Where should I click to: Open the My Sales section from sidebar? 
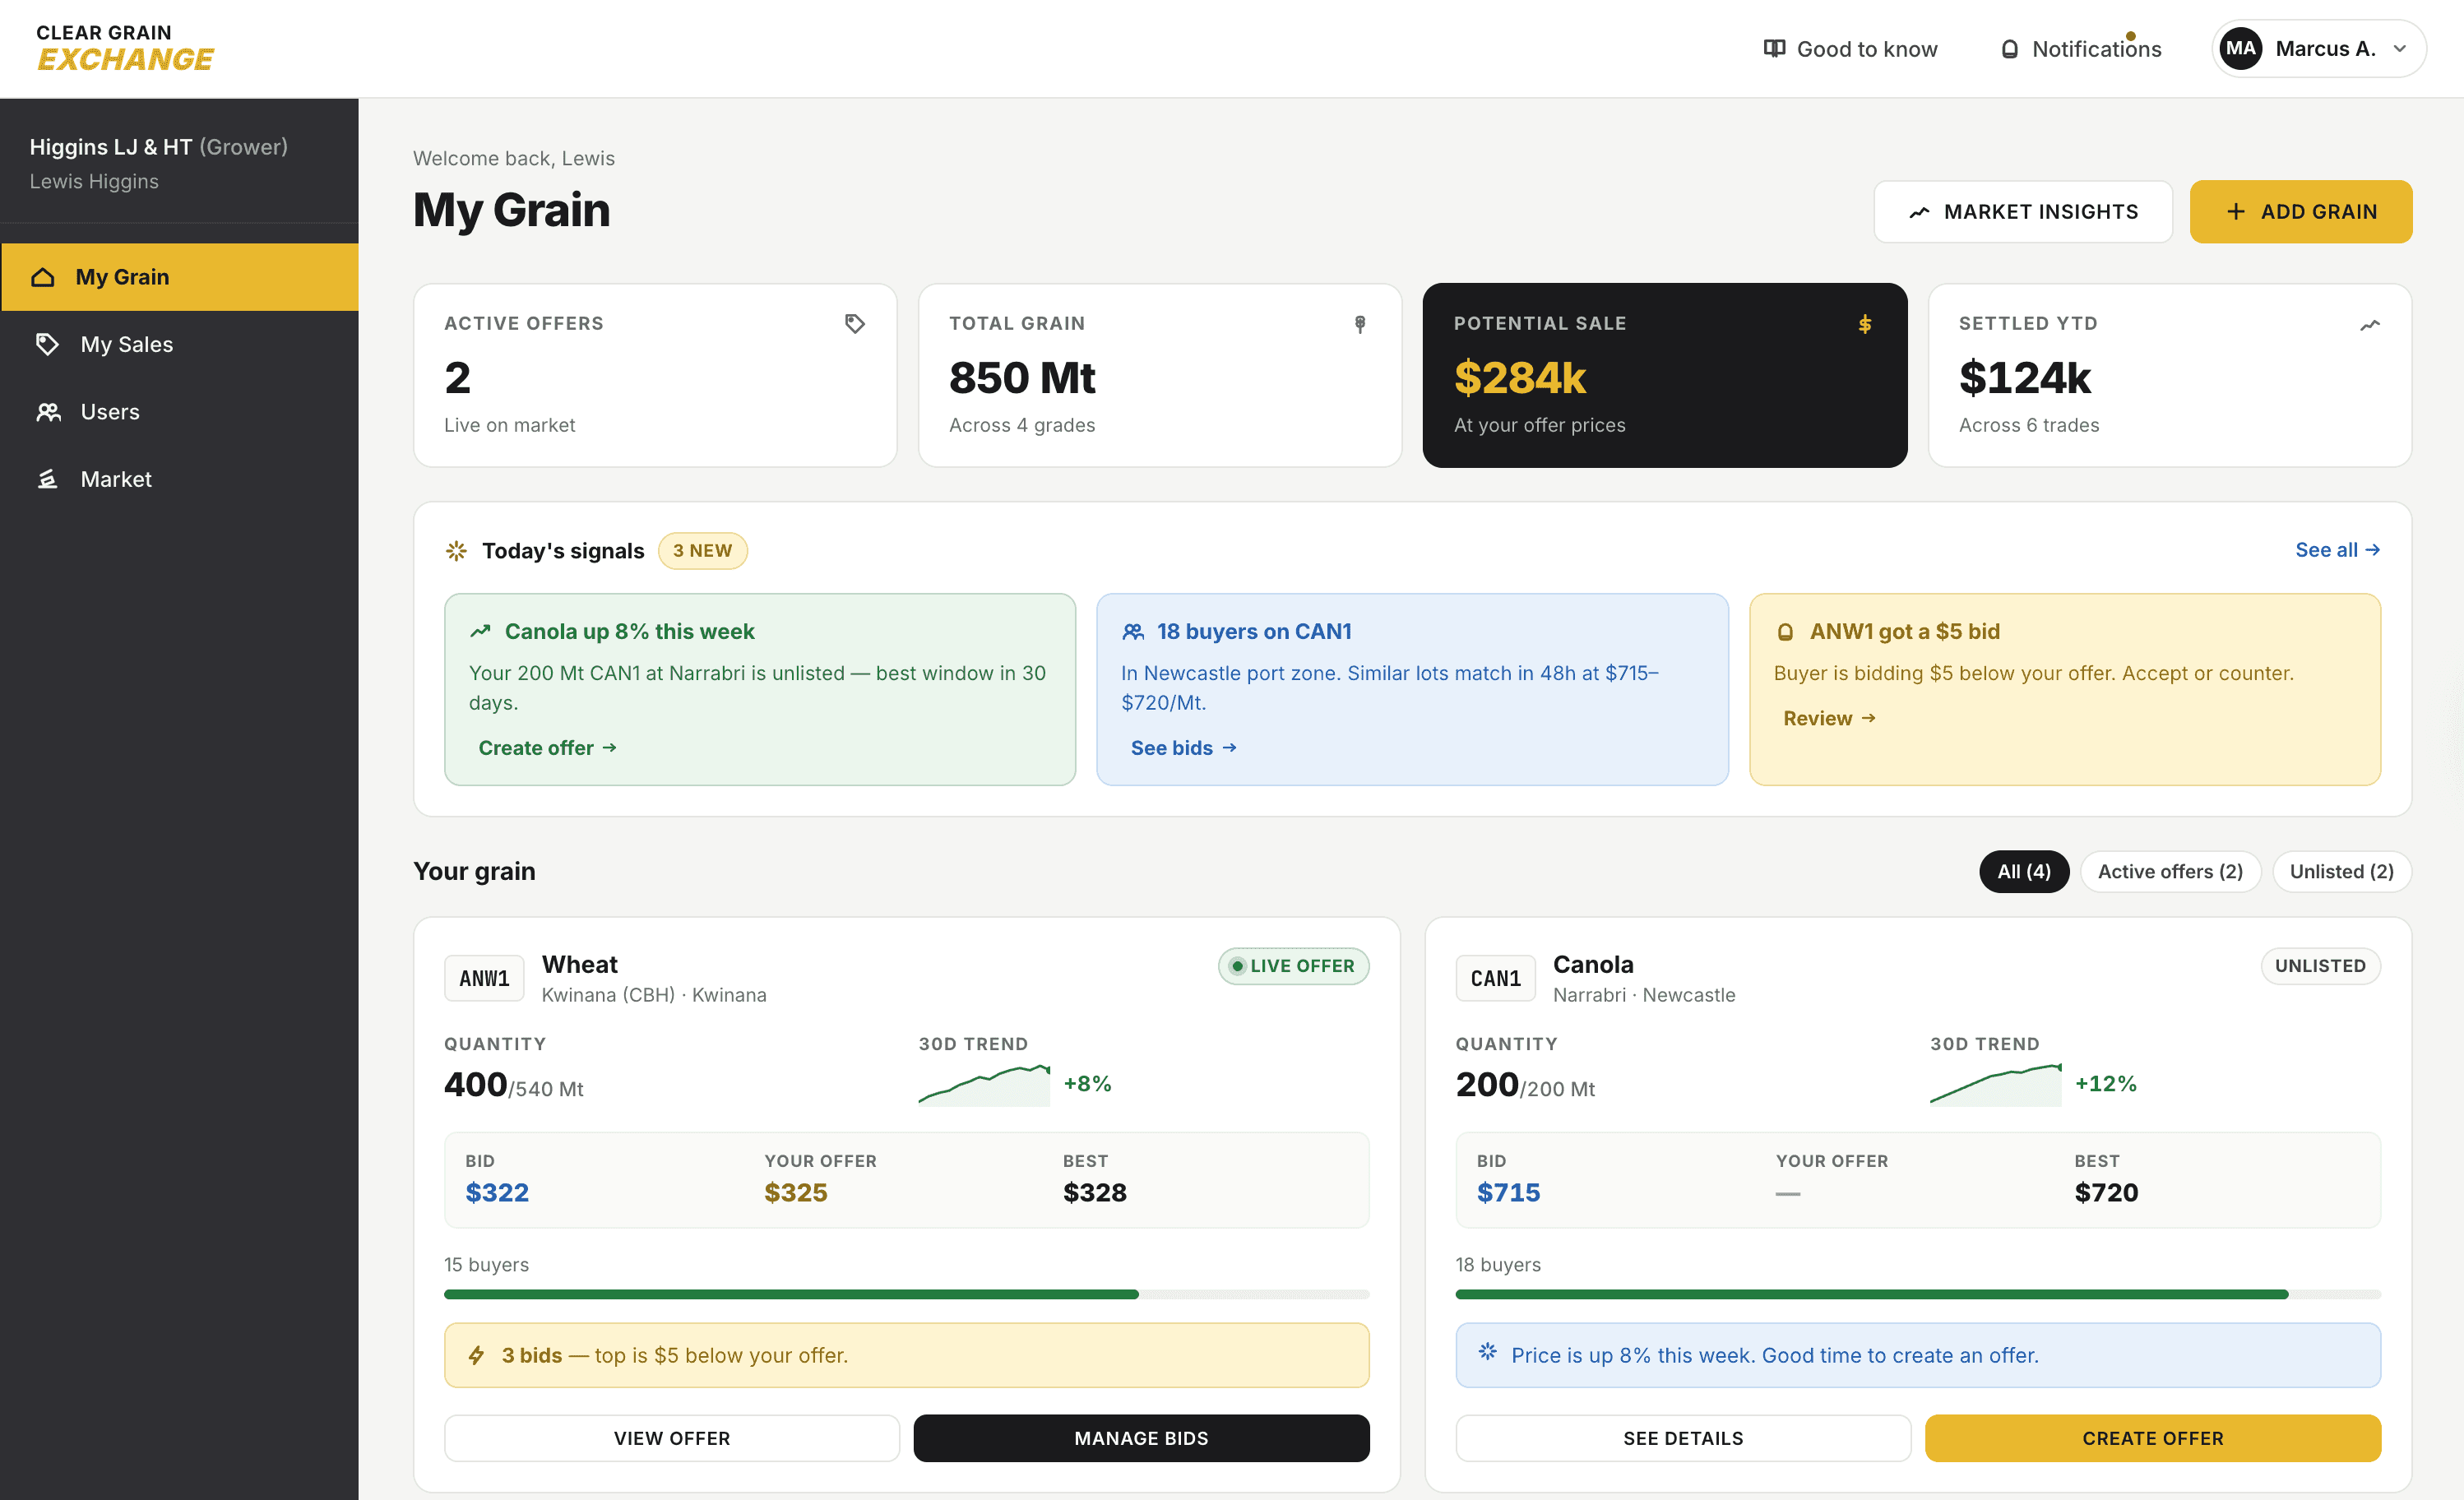point(127,344)
